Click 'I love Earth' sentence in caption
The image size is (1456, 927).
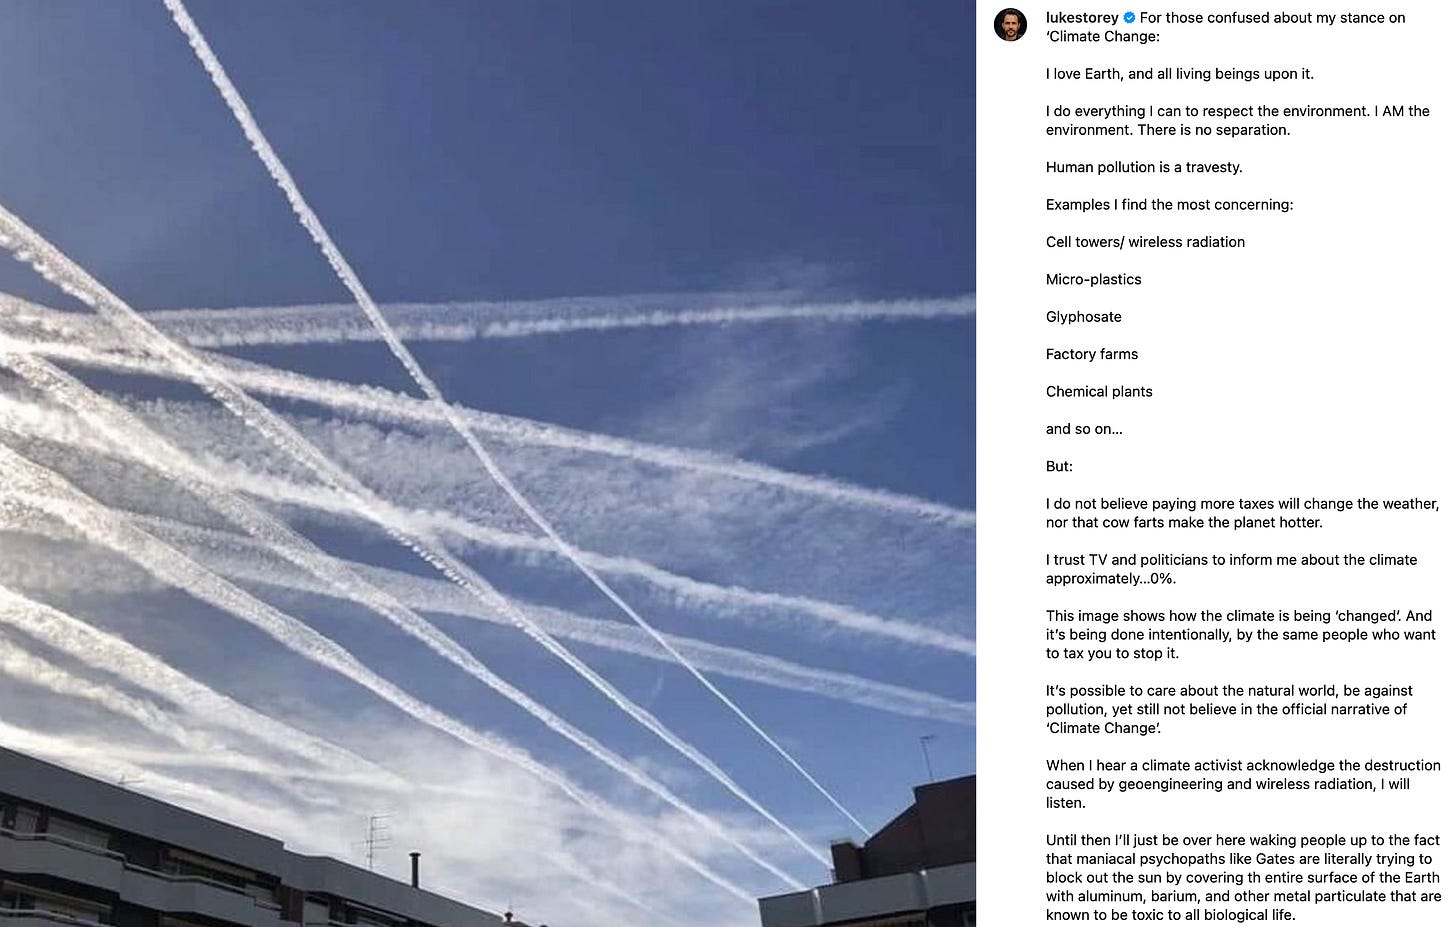(x=1180, y=74)
